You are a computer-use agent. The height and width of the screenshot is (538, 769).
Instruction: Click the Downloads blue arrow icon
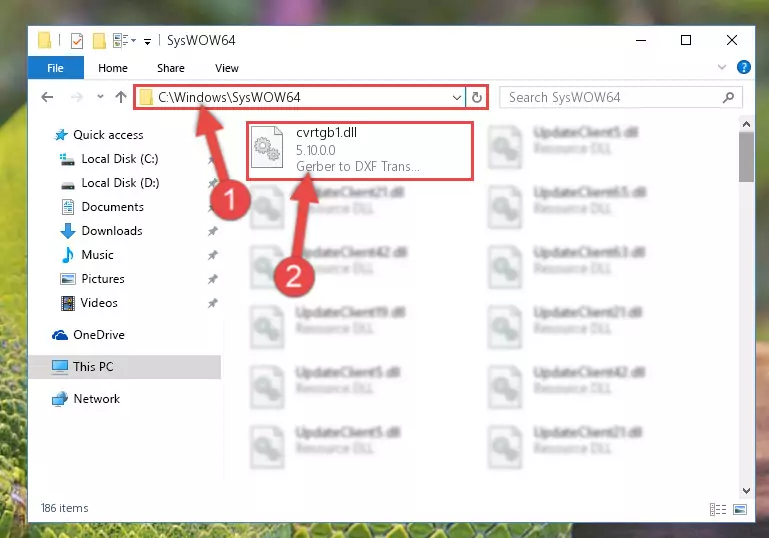click(68, 231)
